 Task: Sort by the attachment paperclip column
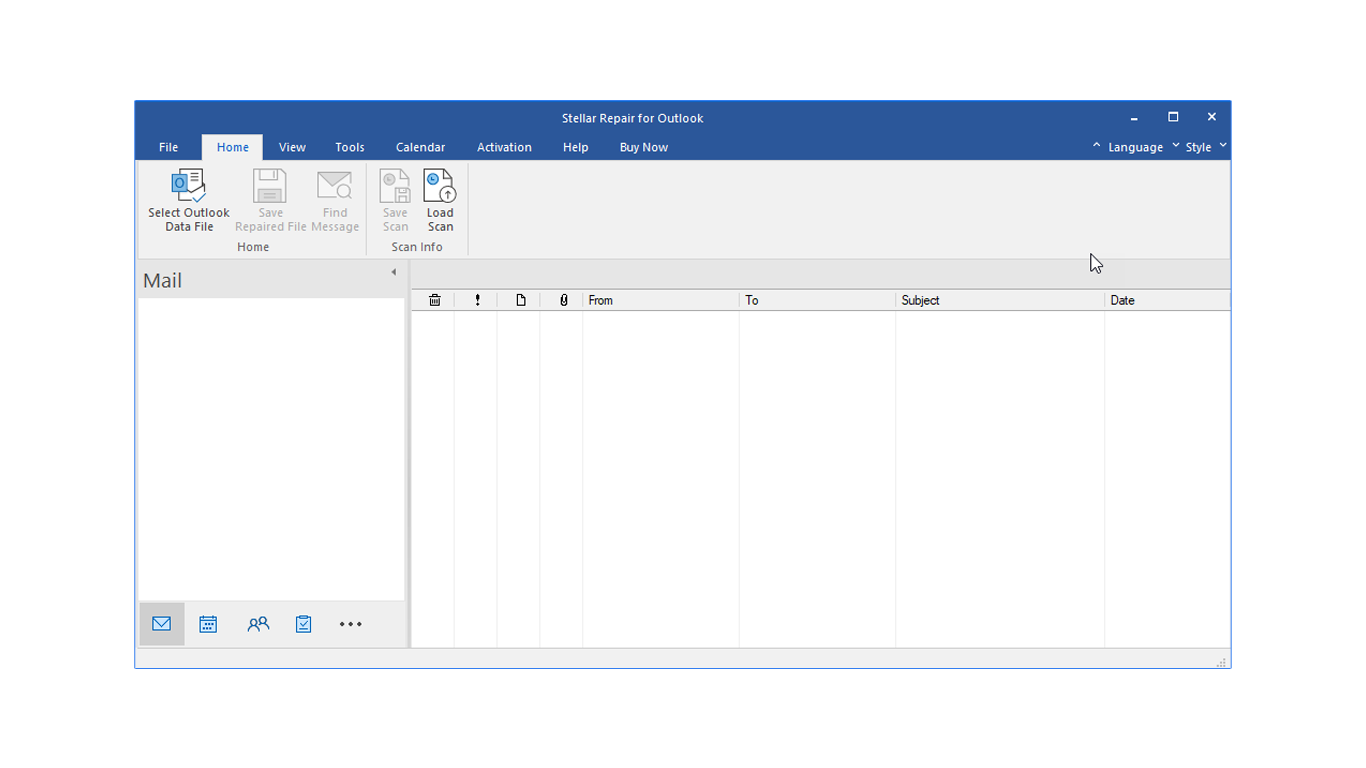(564, 300)
